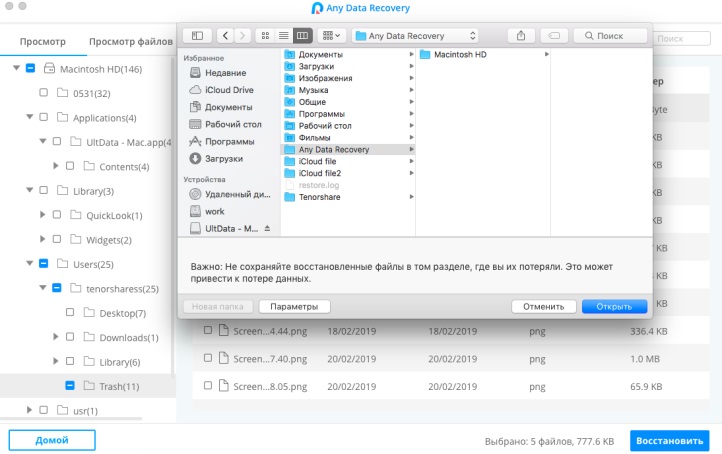Check the Applications(4) checkbox
The height and width of the screenshot is (454, 722).
44,117
